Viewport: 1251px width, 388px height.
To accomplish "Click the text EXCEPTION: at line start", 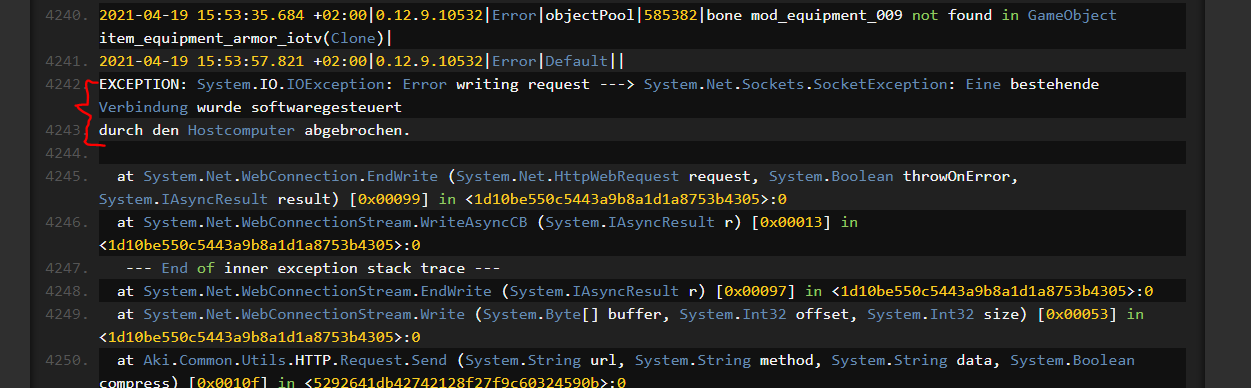I will (143, 85).
